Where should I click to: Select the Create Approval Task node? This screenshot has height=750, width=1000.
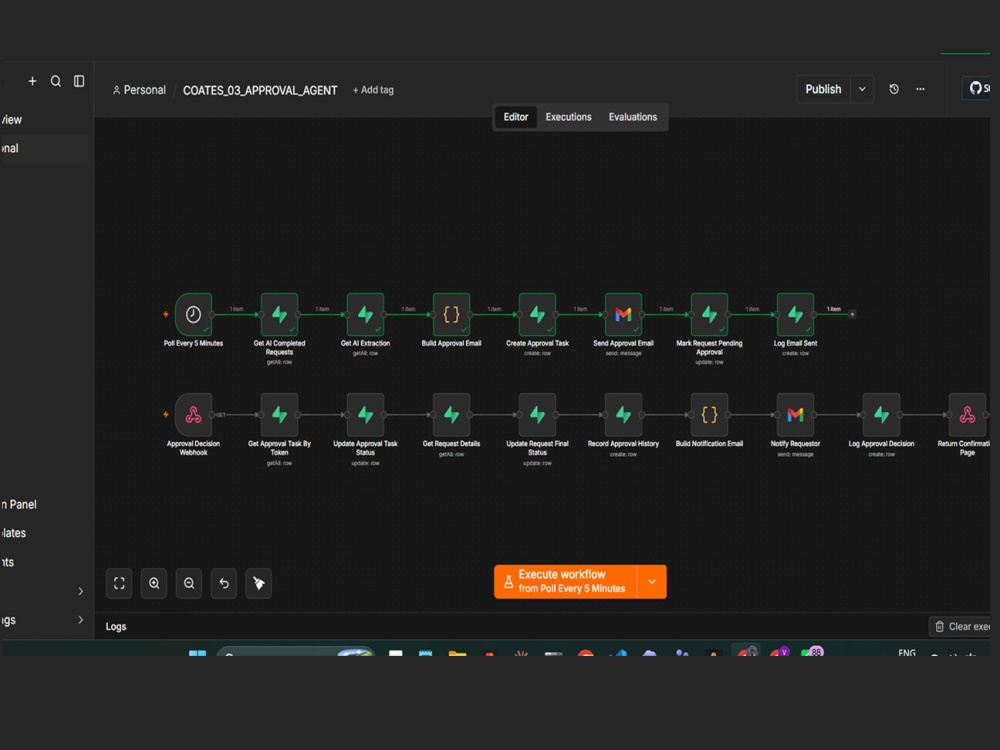538,314
